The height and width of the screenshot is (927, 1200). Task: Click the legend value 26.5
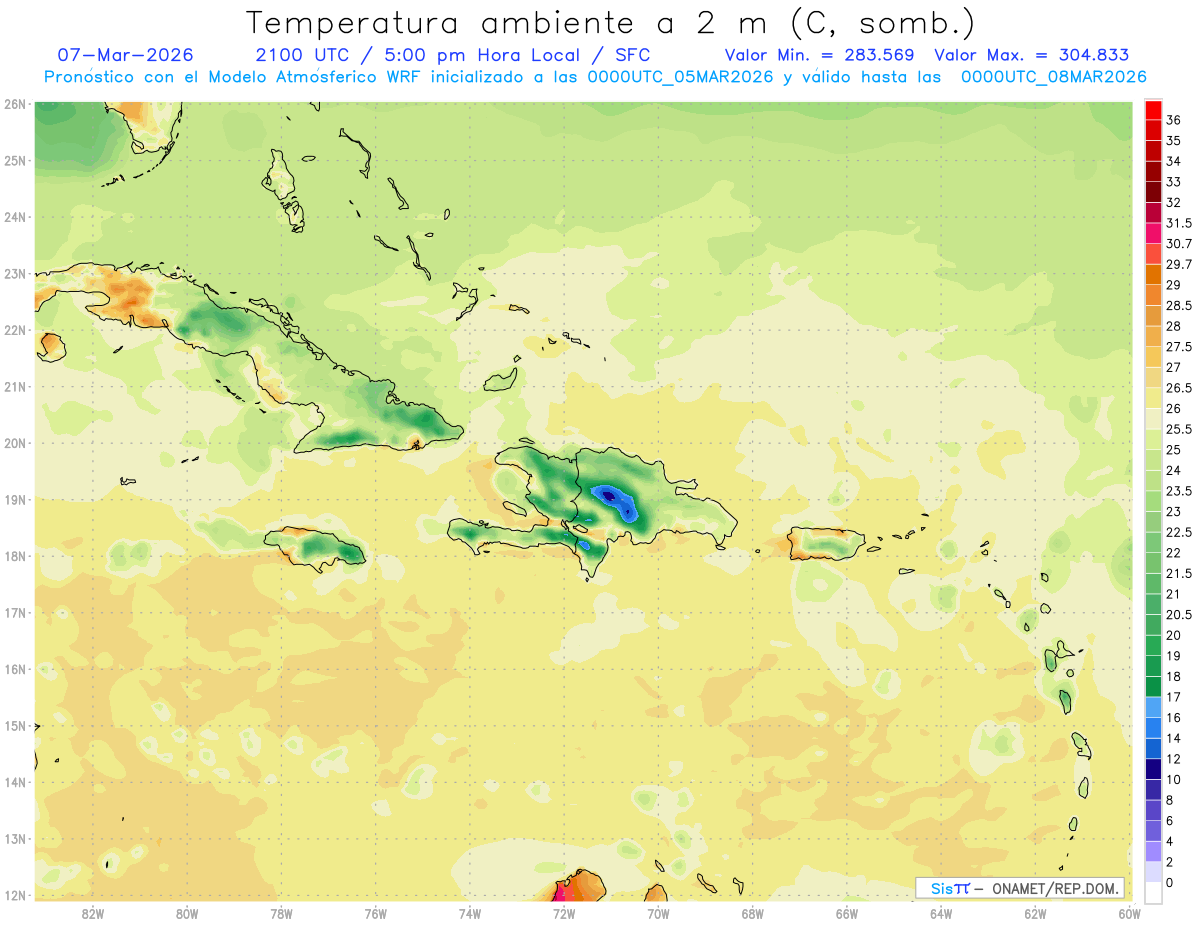pyautogui.click(x=1179, y=388)
